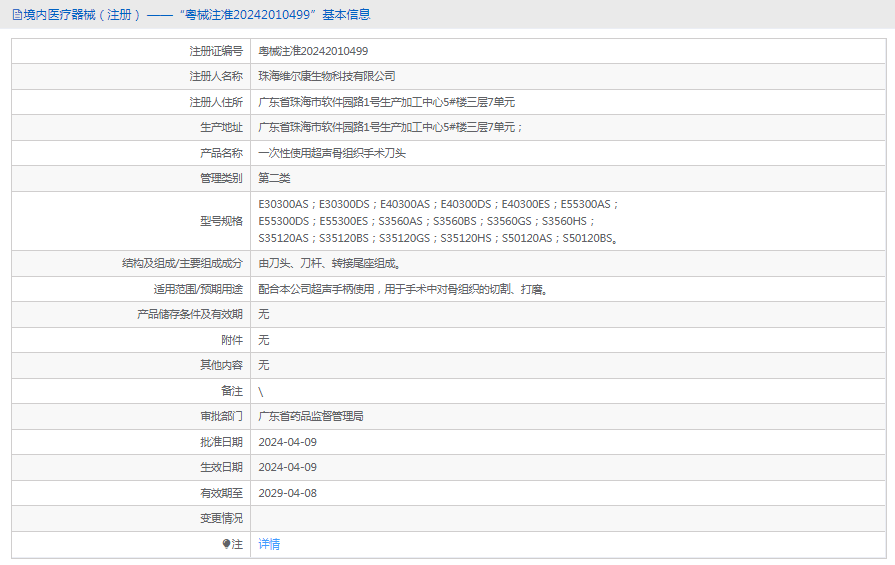This screenshot has height=565, width=895.
Task: Click the 变更情况 label
Action: (221, 518)
